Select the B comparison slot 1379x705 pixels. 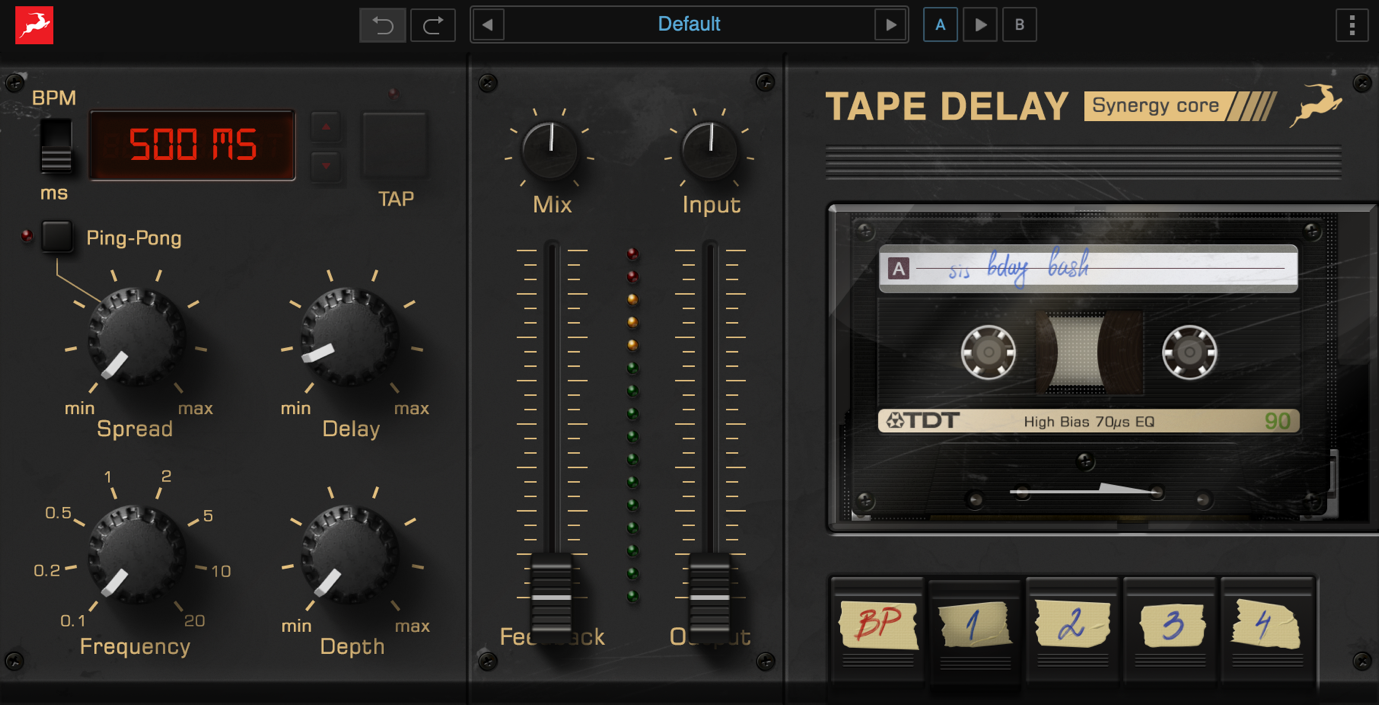click(1019, 25)
